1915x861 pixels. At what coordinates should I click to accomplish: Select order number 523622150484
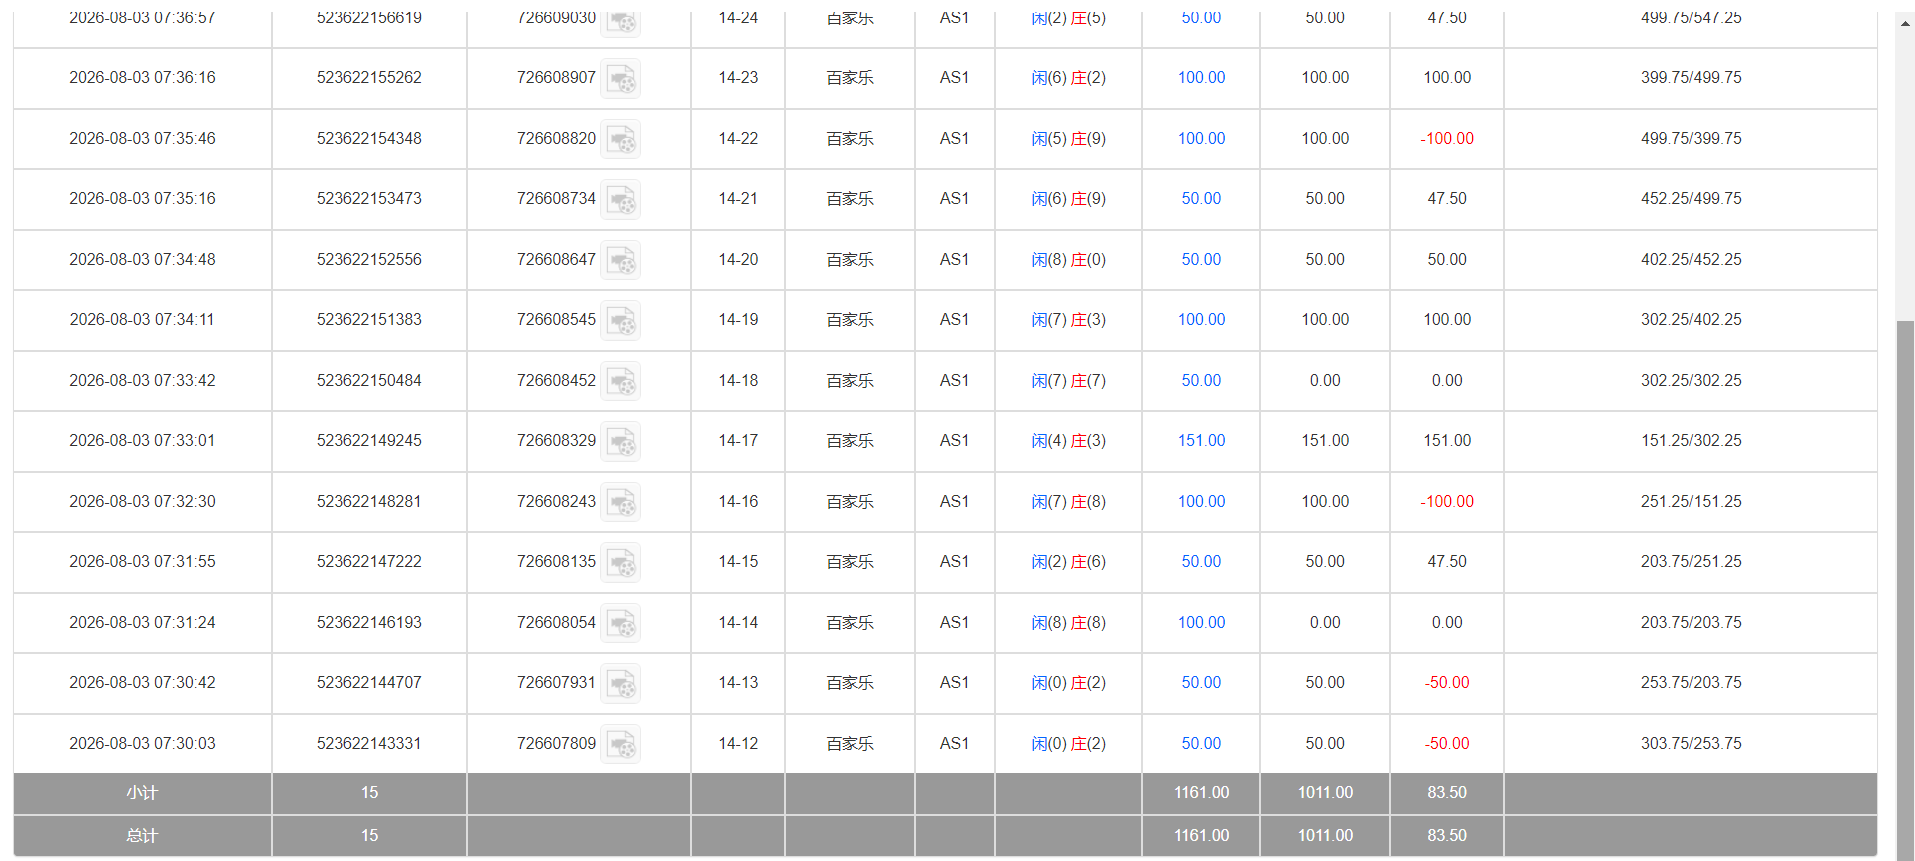coord(369,381)
